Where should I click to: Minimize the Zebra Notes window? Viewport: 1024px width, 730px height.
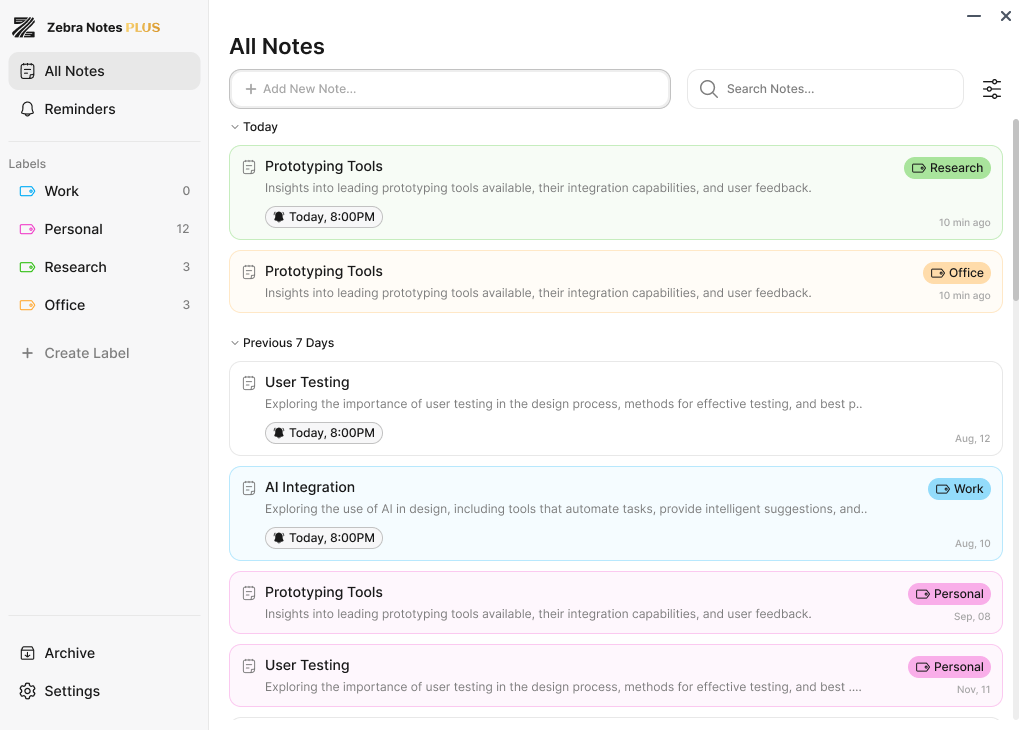(974, 16)
